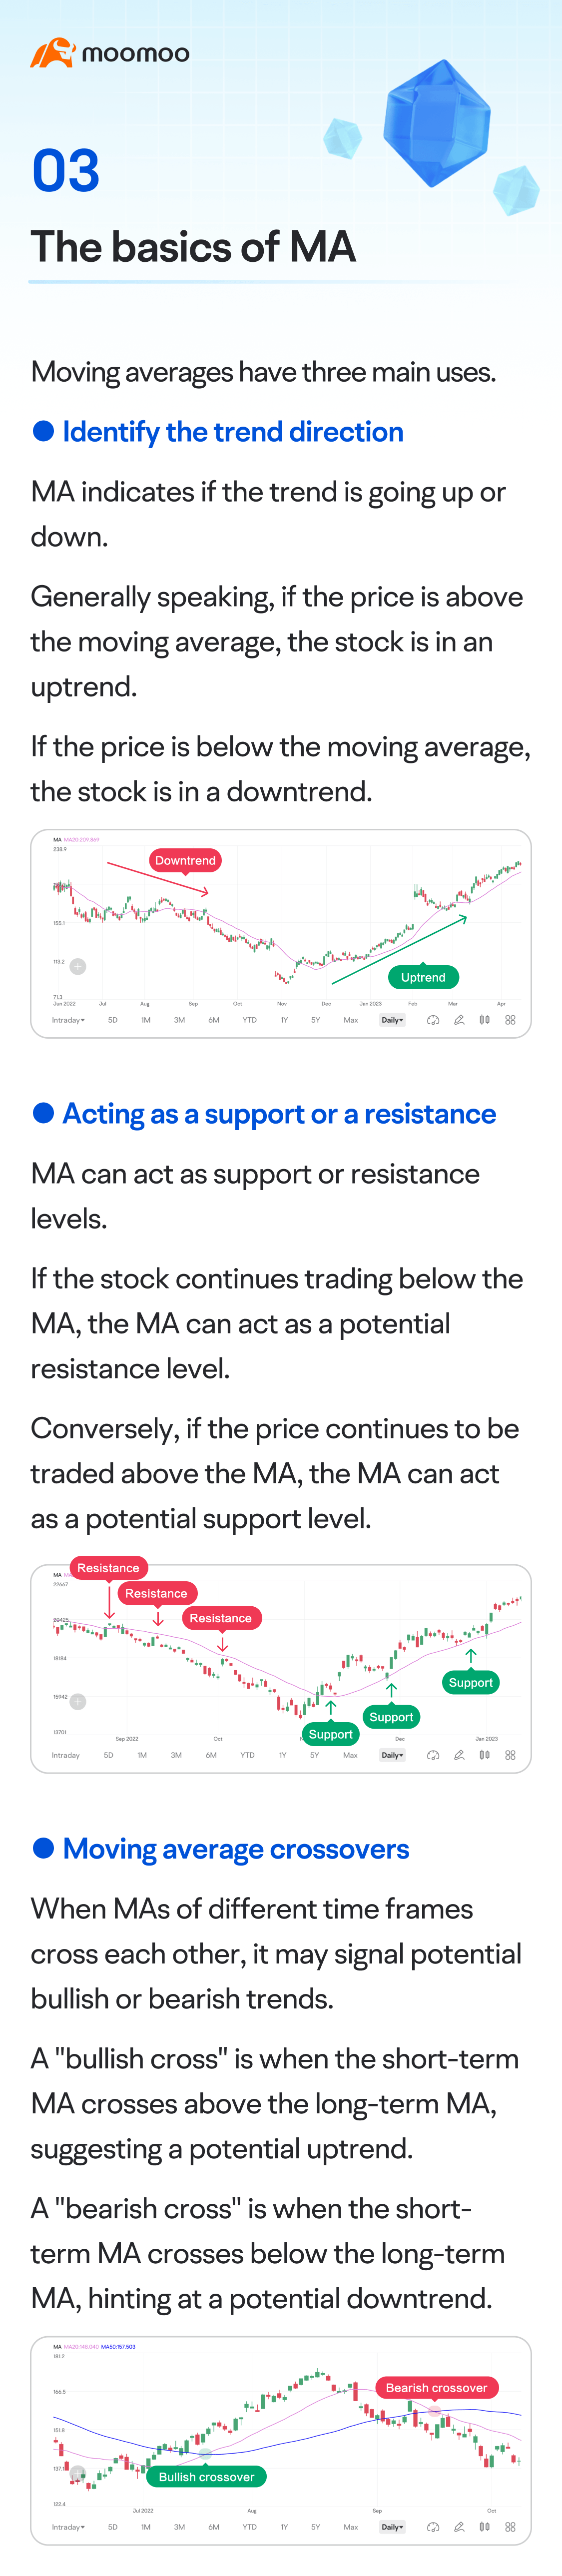Click the green Uptrend label
This screenshot has height=2576, width=562.
pyautogui.click(x=423, y=977)
